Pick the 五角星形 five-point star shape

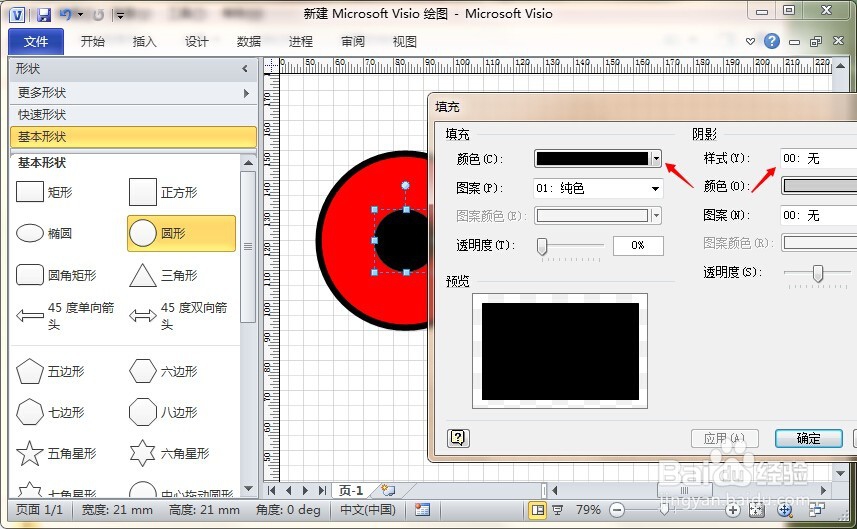click(56, 454)
